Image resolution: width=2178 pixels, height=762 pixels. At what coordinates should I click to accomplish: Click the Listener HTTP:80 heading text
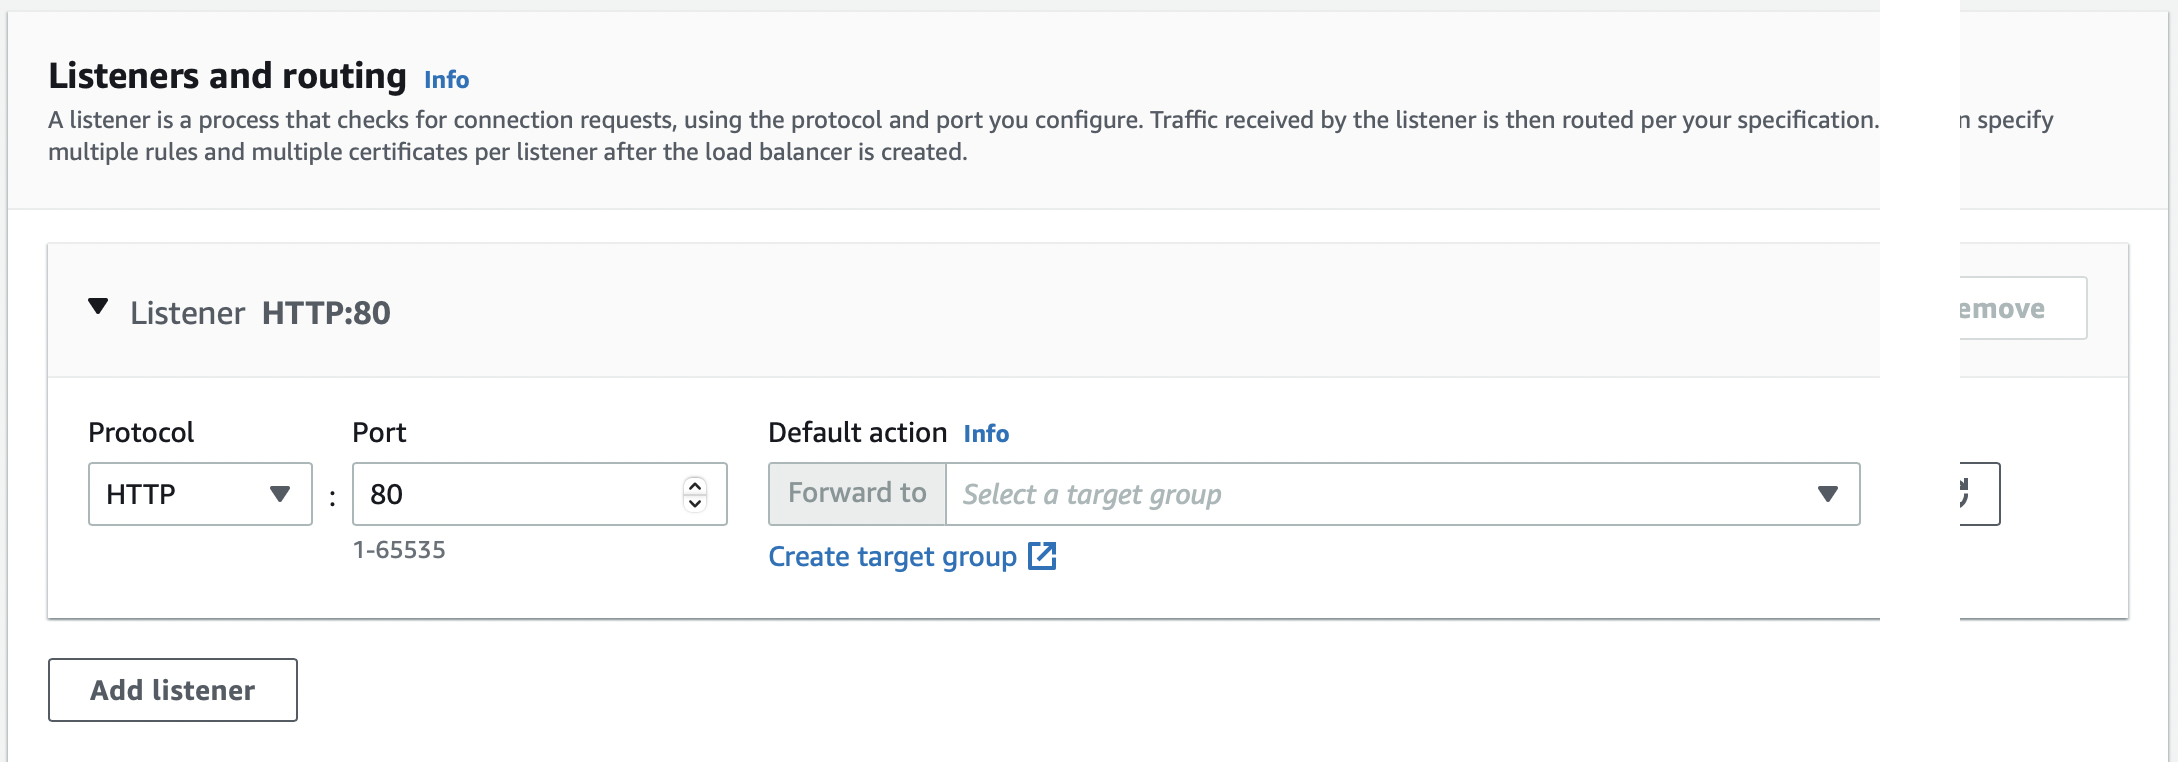260,313
